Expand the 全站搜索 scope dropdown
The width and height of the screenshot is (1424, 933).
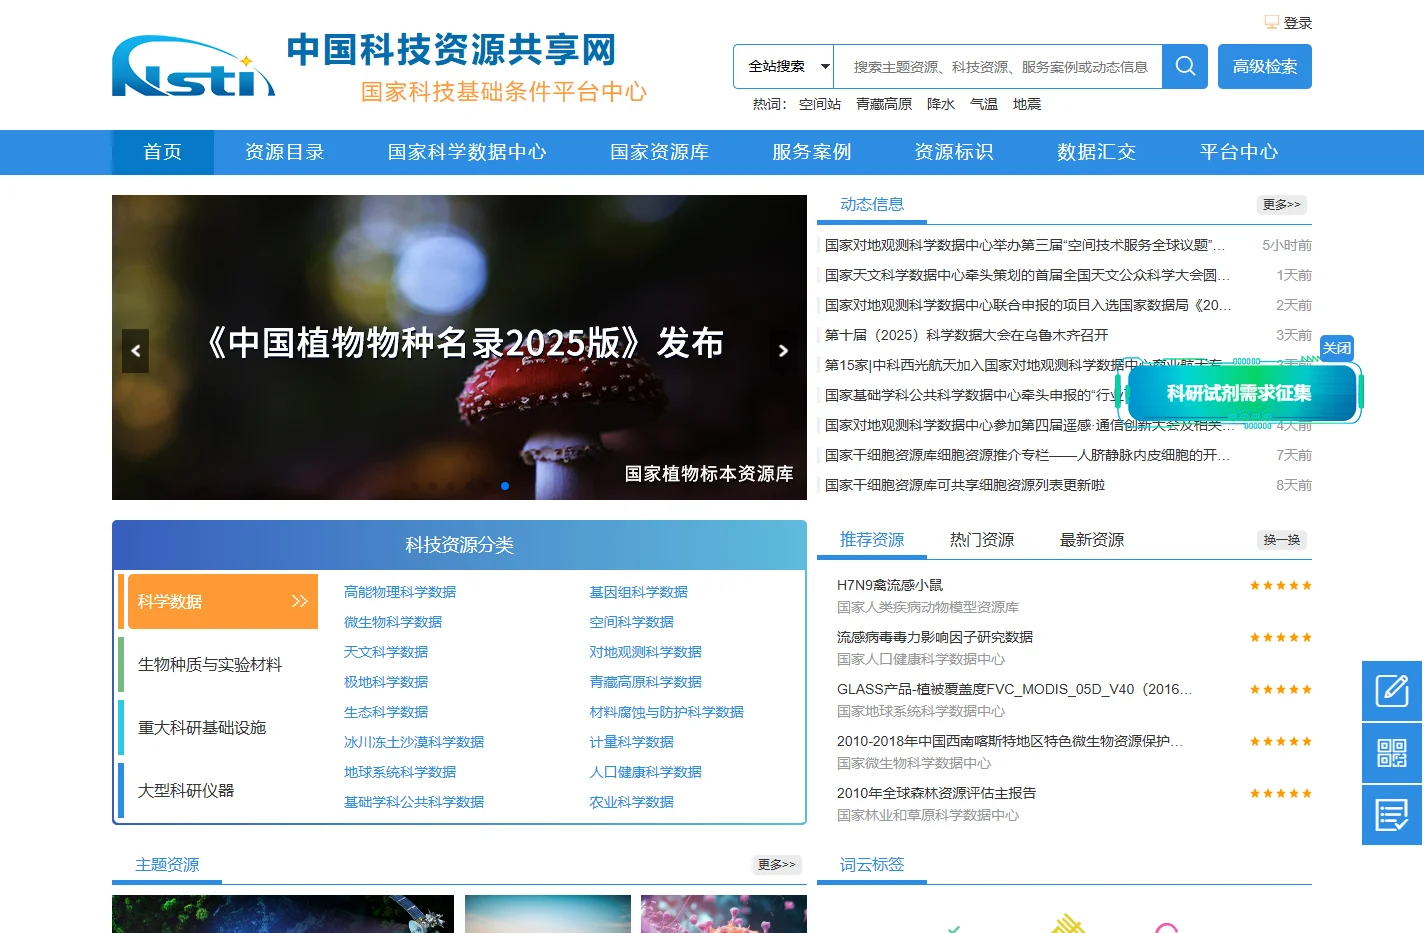point(783,66)
